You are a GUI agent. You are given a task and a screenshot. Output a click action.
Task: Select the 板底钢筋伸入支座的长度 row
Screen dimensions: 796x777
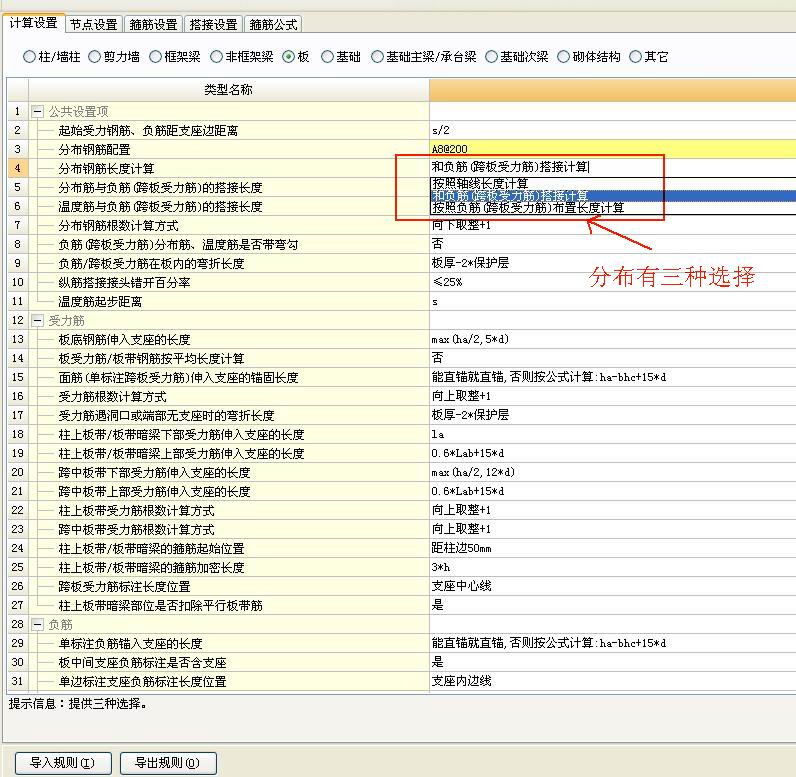tap(228, 340)
